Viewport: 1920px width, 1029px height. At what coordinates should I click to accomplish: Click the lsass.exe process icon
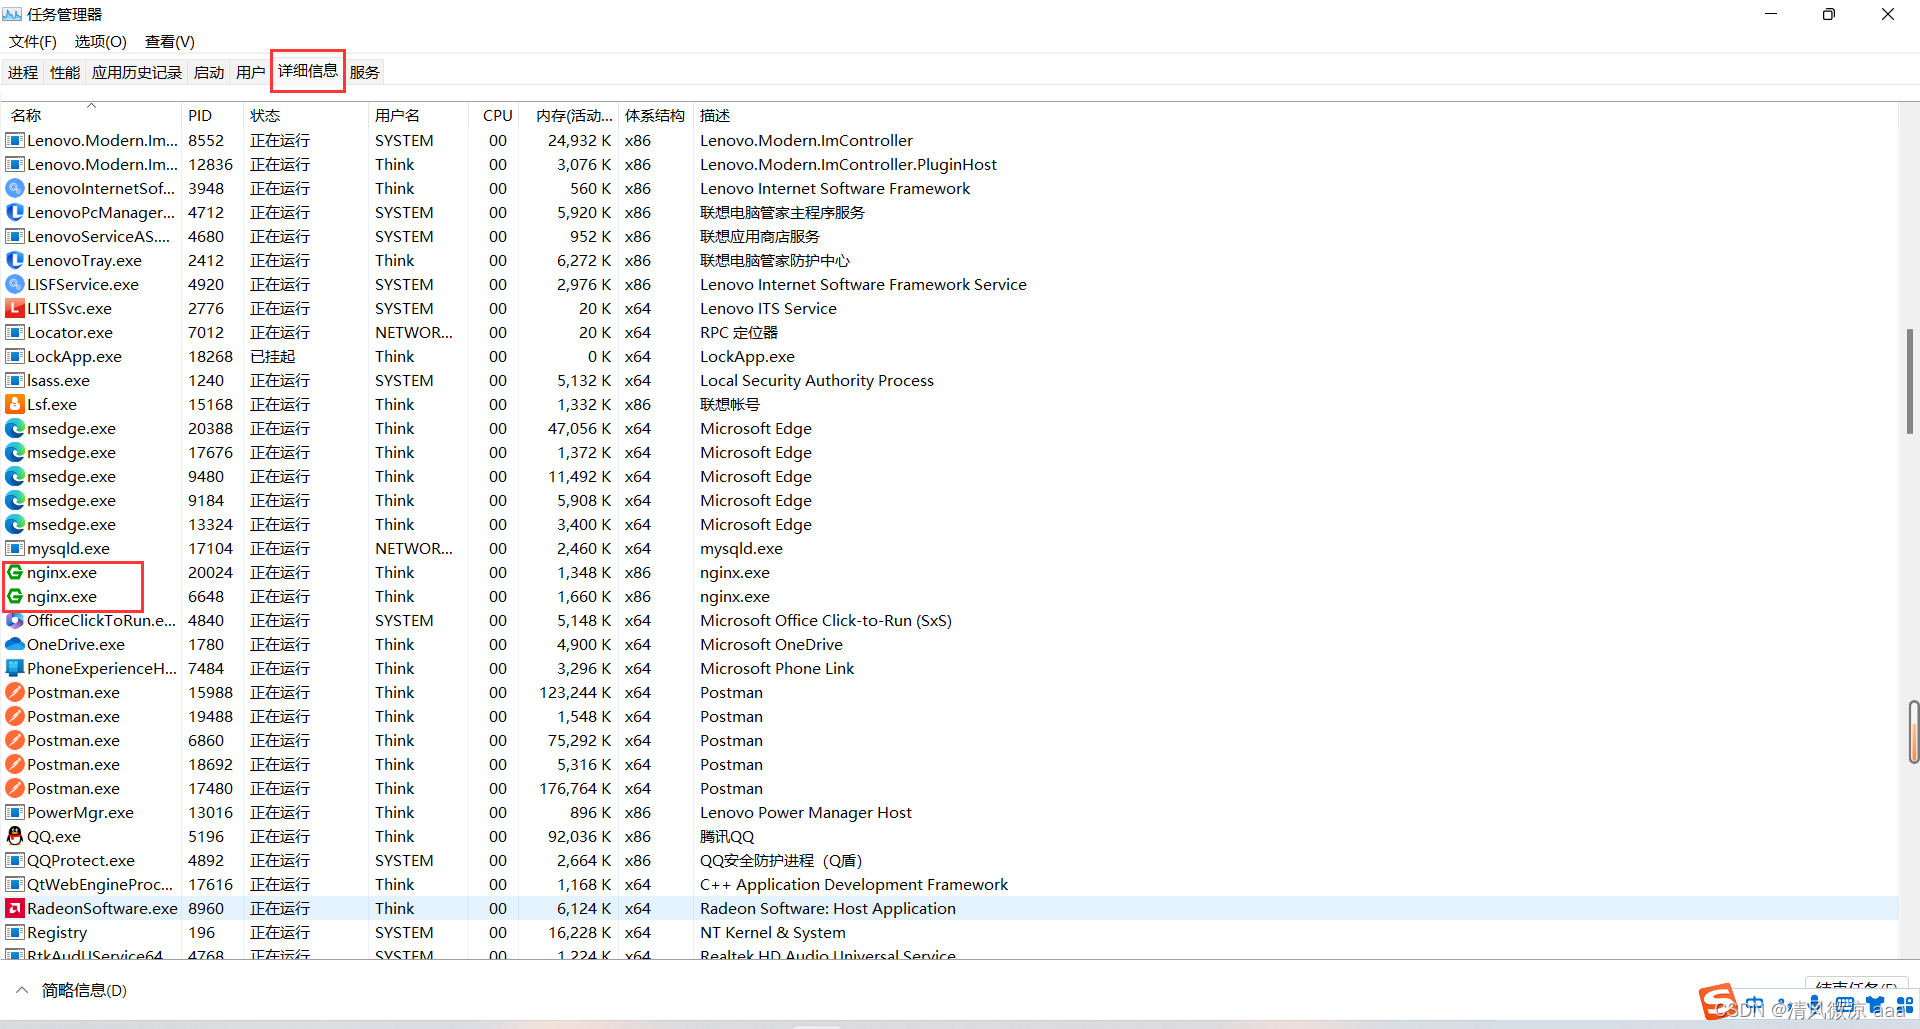15,380
